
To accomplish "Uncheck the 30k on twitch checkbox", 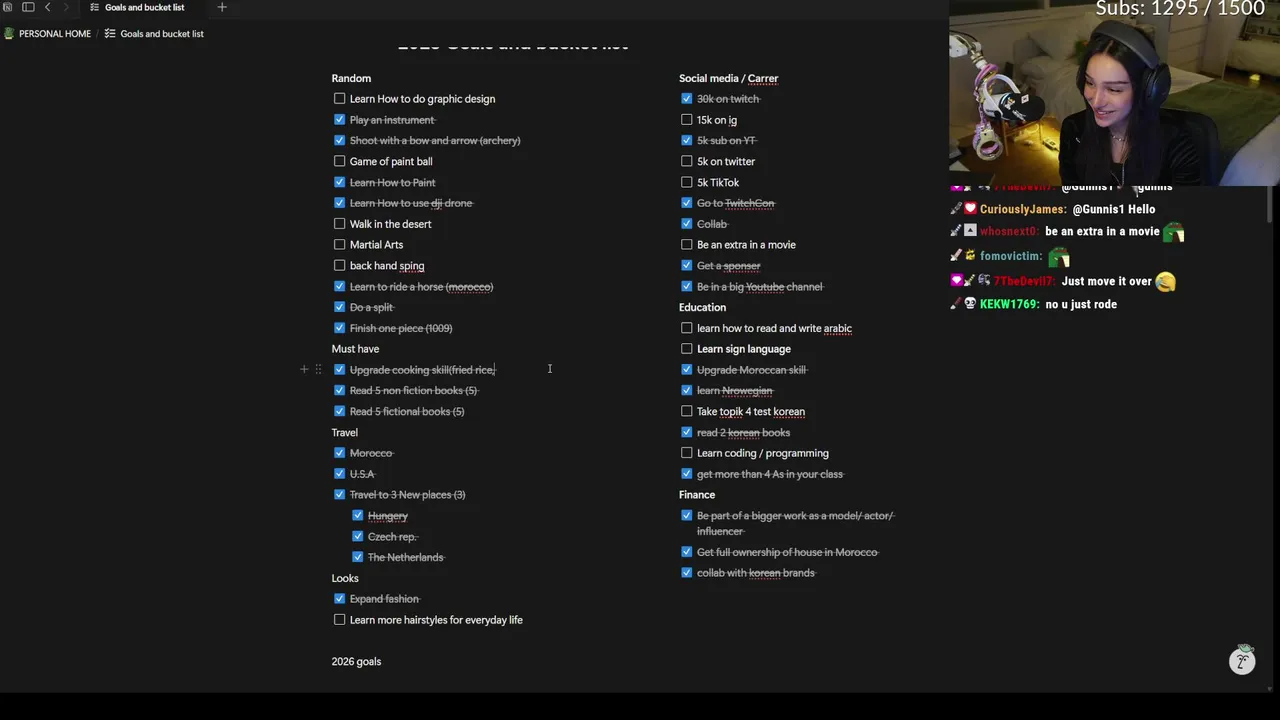I will tap(686, 98).
